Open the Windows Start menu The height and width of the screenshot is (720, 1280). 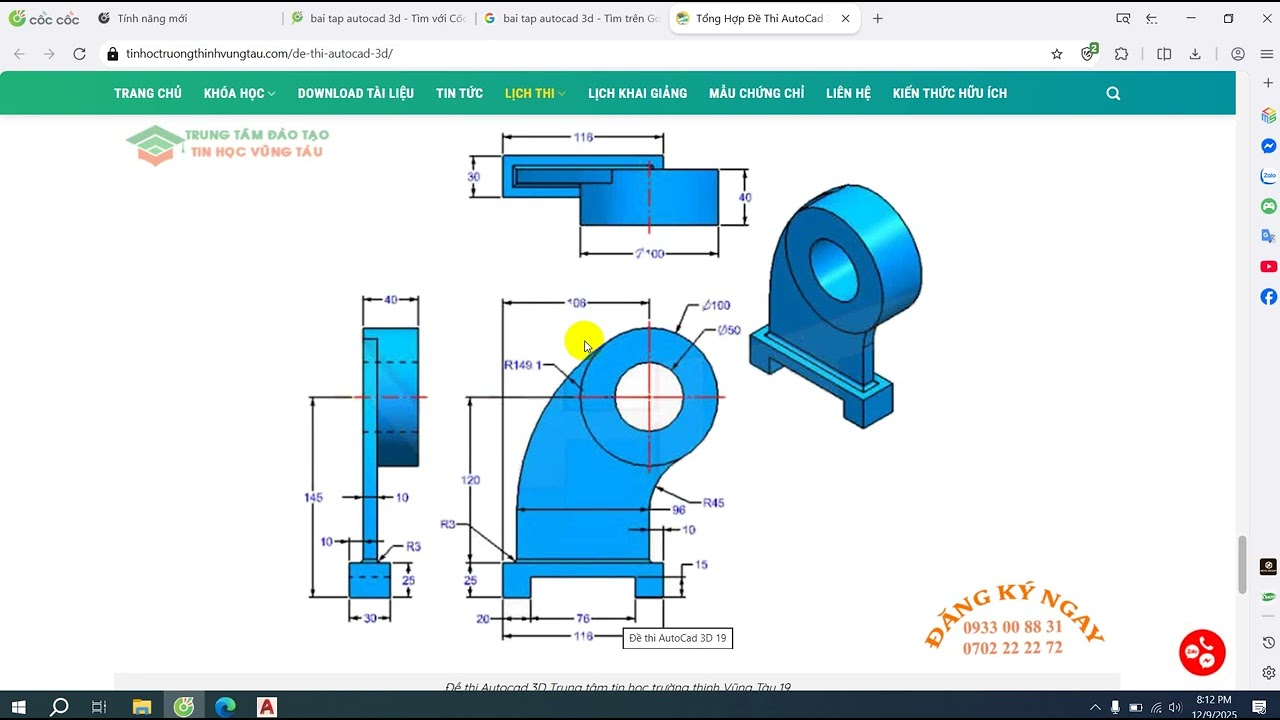(18, 707)
